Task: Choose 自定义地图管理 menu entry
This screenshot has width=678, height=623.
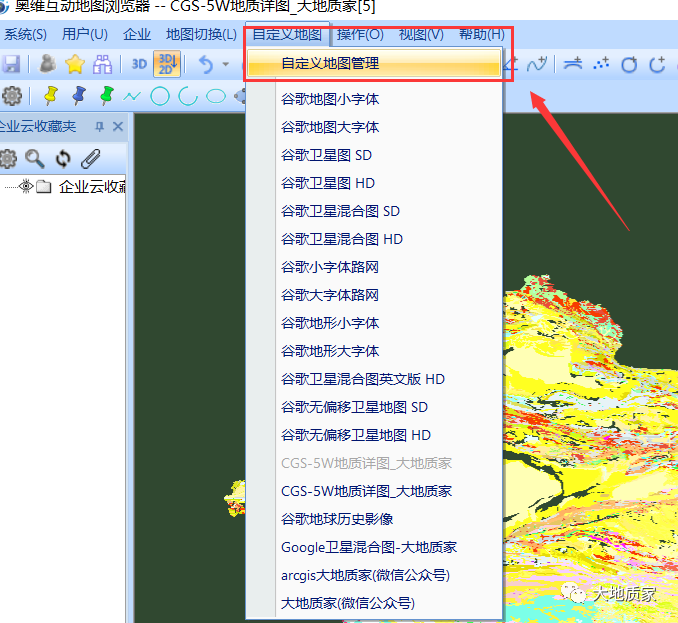Action: point(374,63)
